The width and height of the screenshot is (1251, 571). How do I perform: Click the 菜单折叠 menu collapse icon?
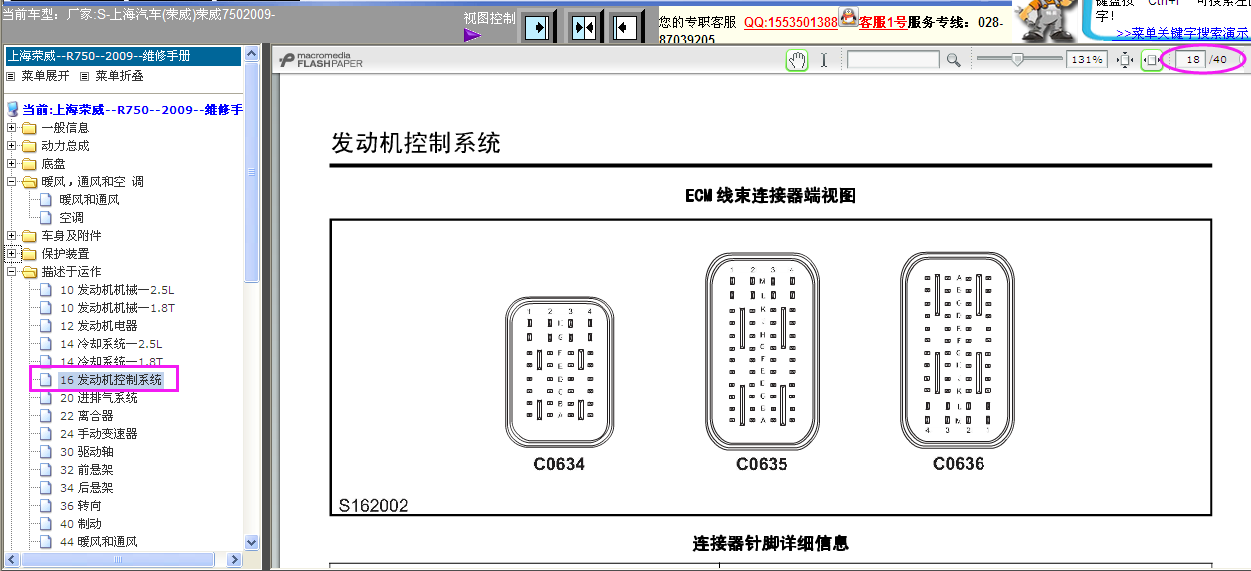85,76
